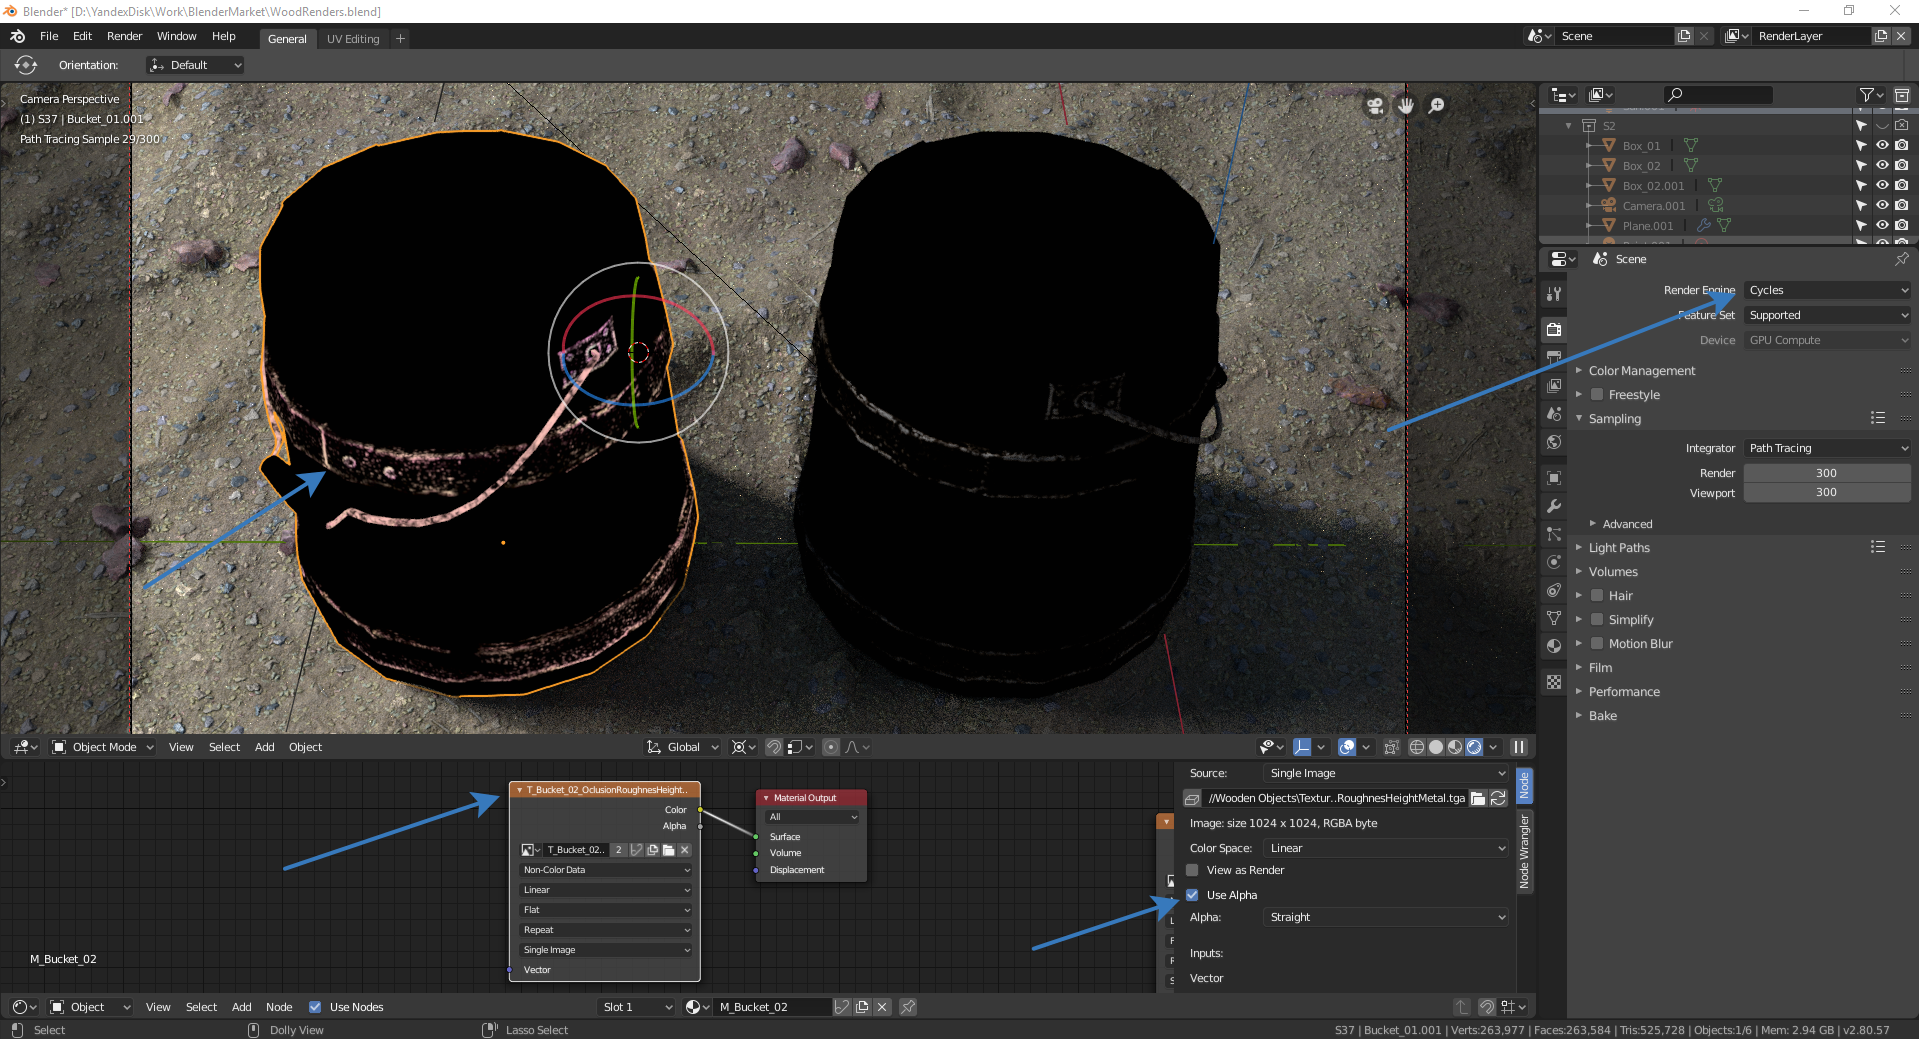1919x1039 pixels.
Task: Open the Feature Set Supported dropdown
Action: tap(1827, 315)
